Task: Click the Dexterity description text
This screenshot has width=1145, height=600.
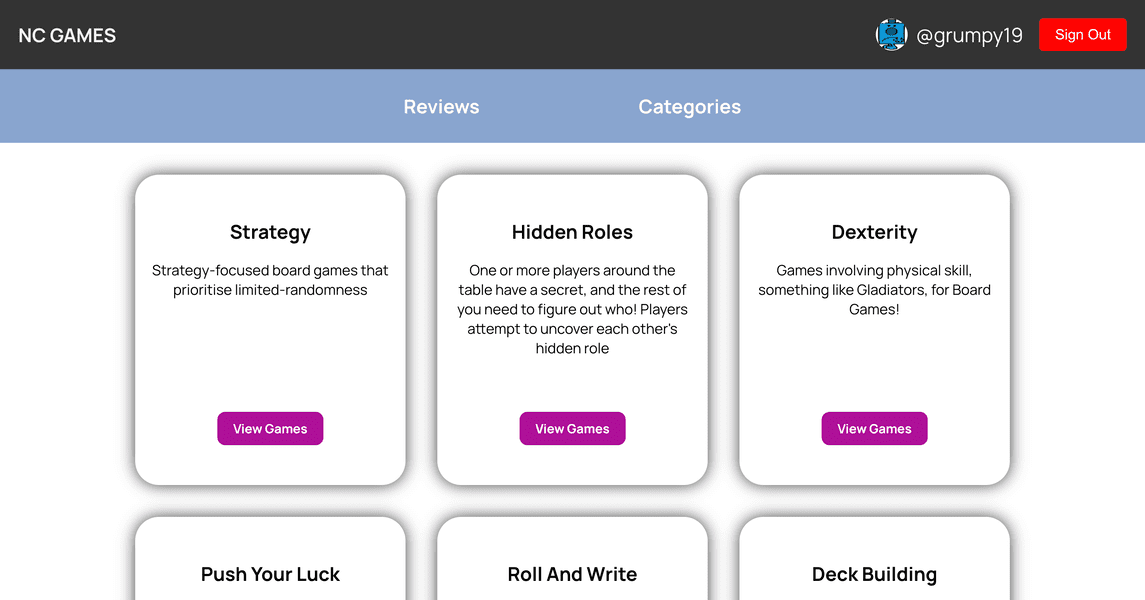Action: pyautogui.click(x=874, y=290)
